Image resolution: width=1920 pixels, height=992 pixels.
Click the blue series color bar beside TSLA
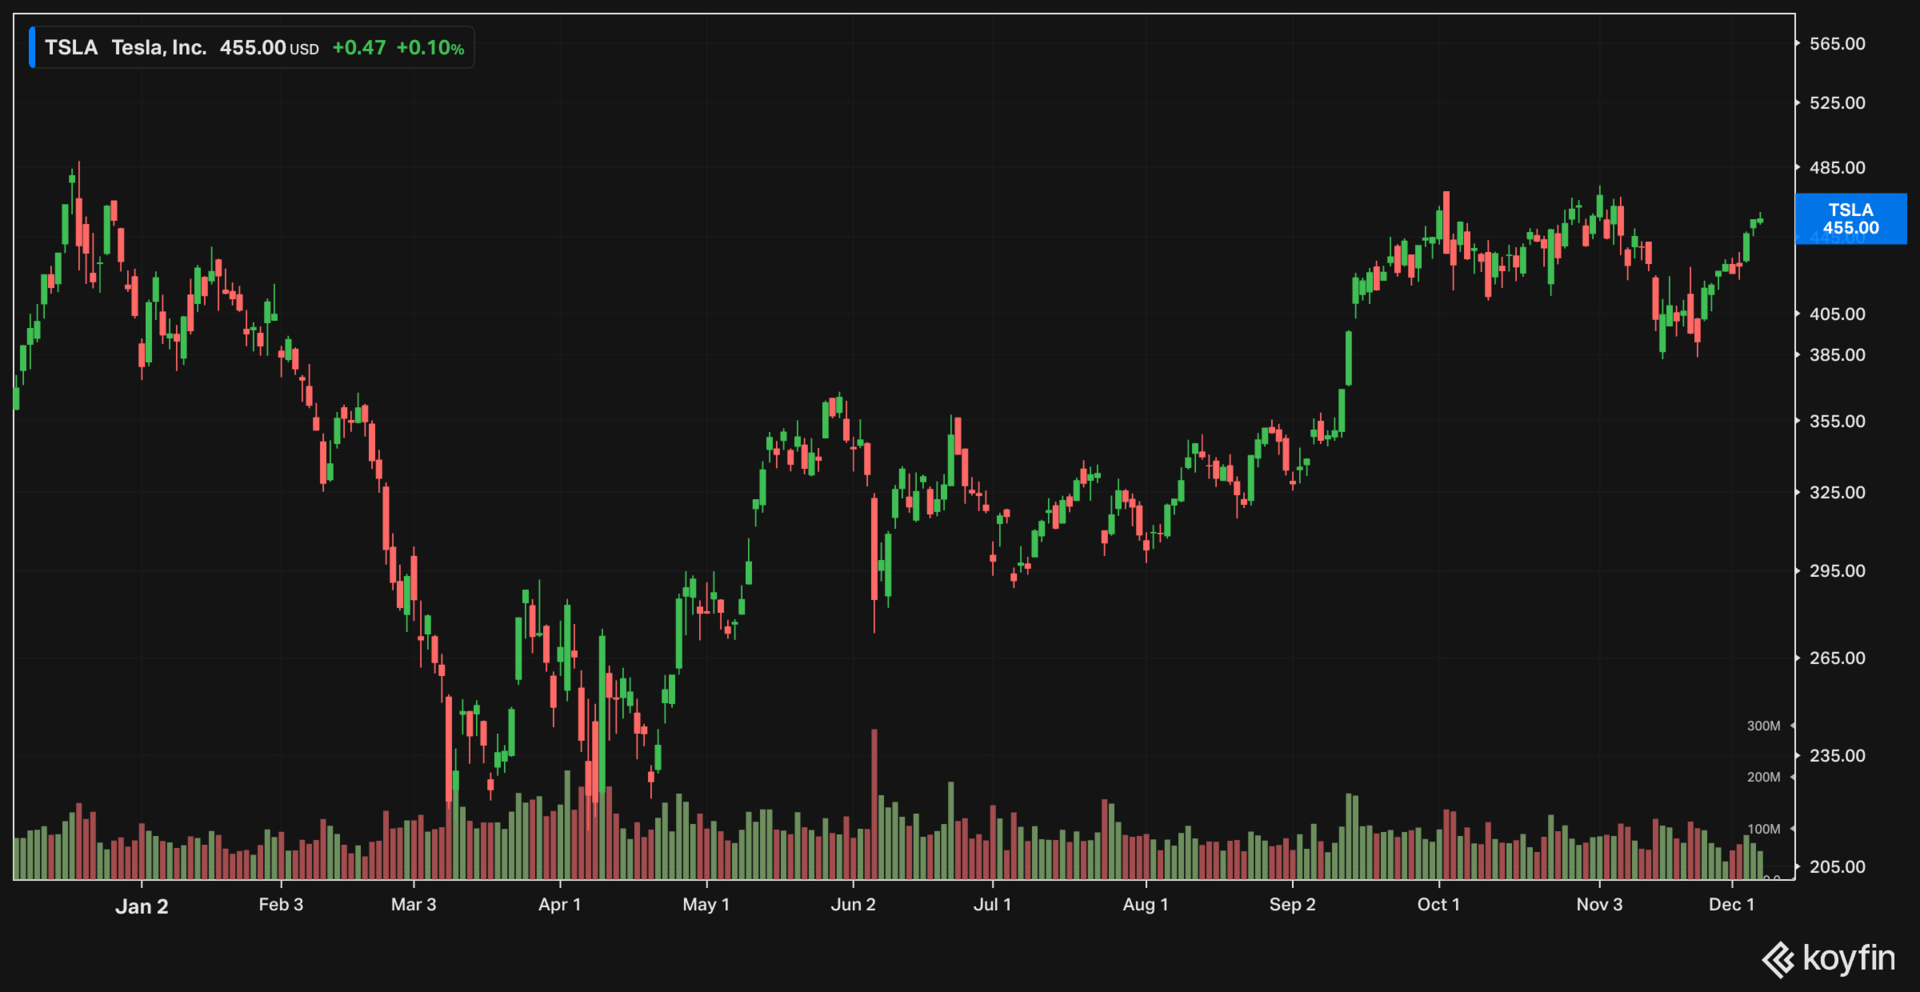(x=32, y=48)
